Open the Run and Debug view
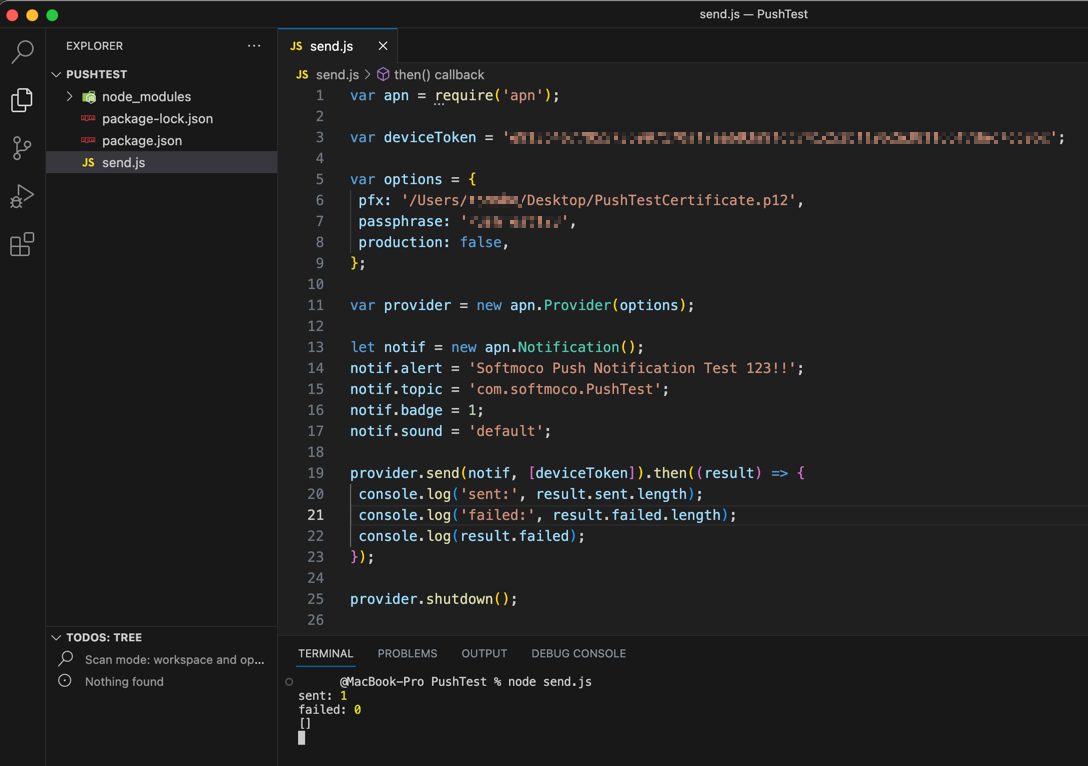The height and width of the screenshot is (766, 1088). pos(22,196)
